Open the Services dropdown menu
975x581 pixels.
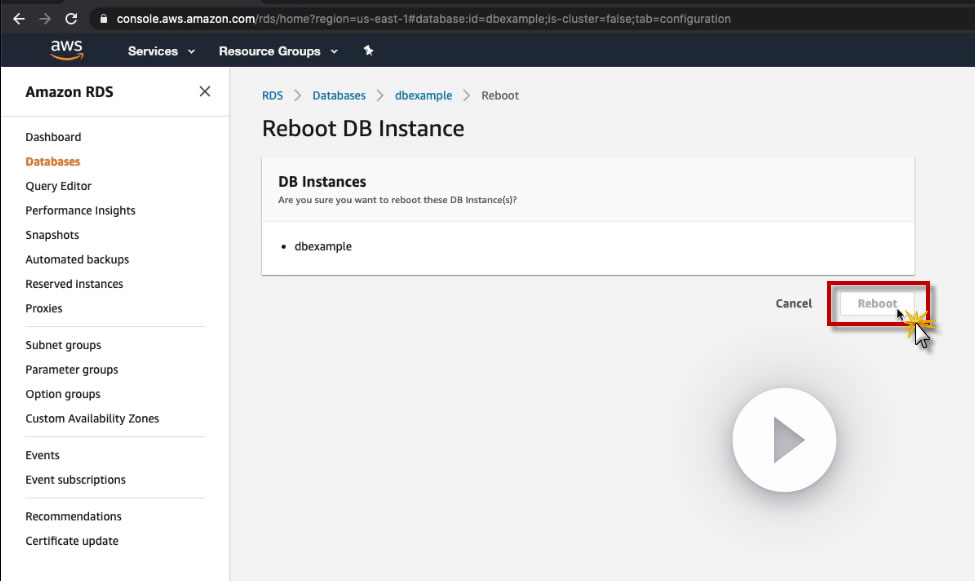click(x=161, y=51)
